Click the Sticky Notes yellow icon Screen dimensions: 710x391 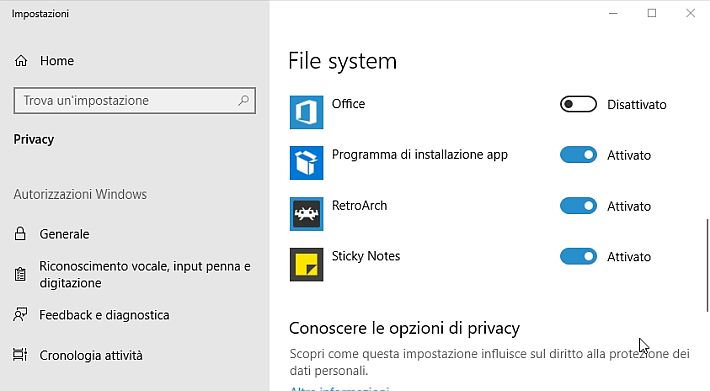click(307, 264)
